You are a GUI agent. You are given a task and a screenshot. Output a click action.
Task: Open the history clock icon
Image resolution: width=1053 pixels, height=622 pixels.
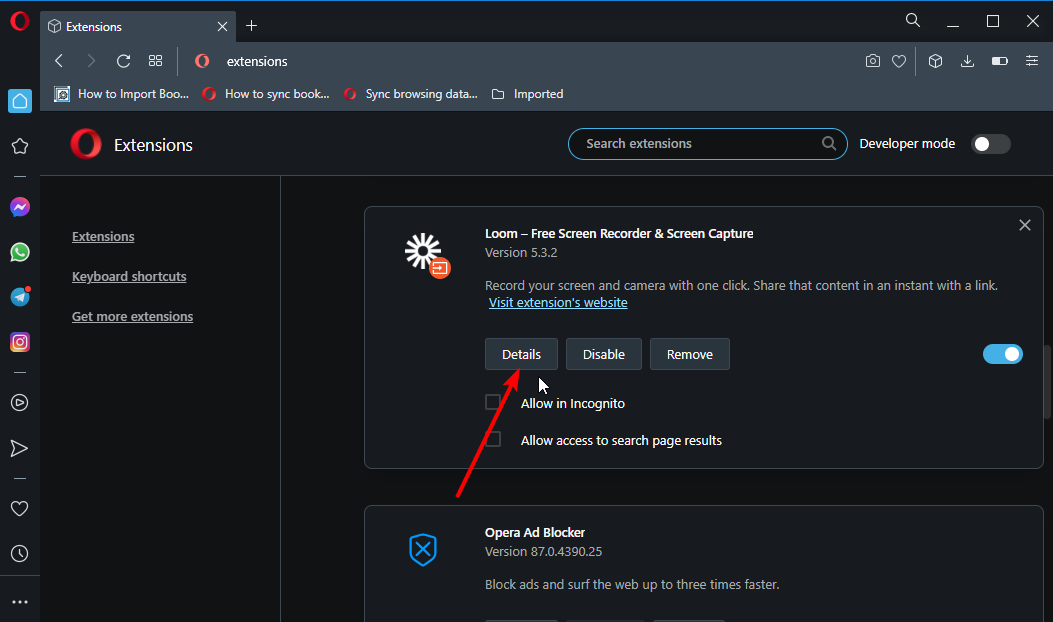(x=19, y=553)
